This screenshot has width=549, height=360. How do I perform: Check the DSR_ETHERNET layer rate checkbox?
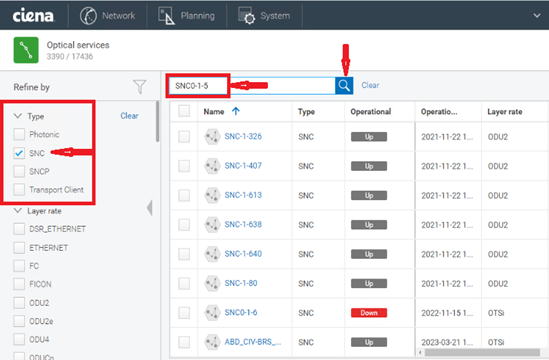[19, 229]
